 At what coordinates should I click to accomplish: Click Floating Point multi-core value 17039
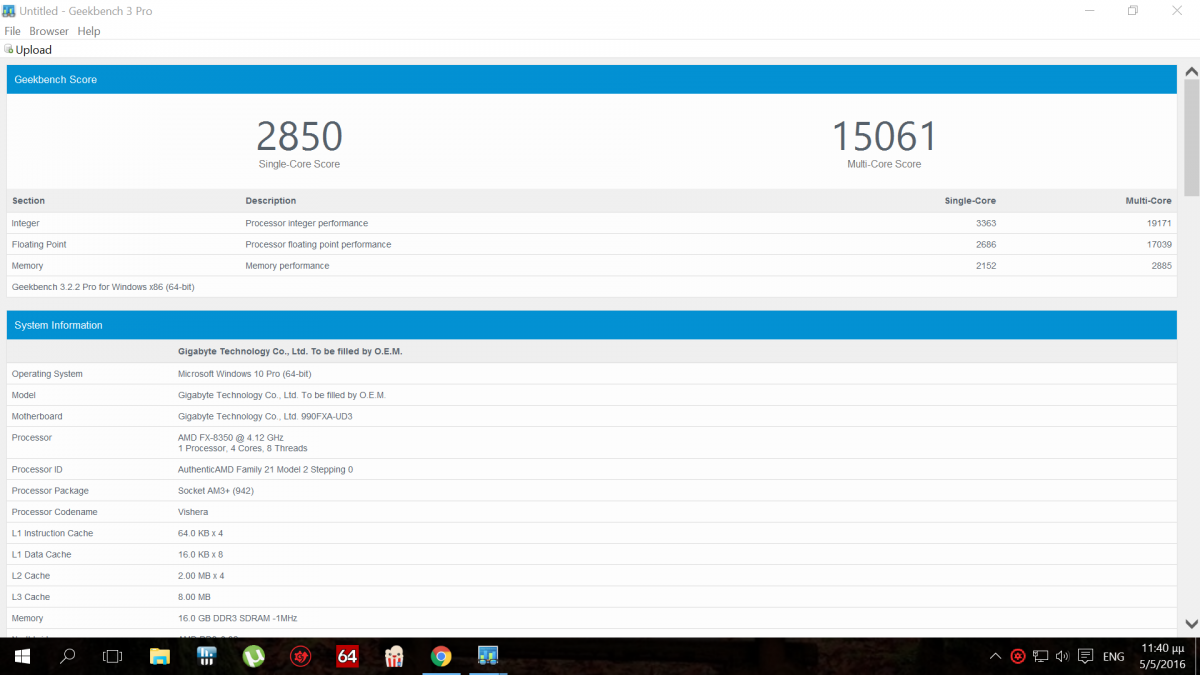click(1159, 244)
